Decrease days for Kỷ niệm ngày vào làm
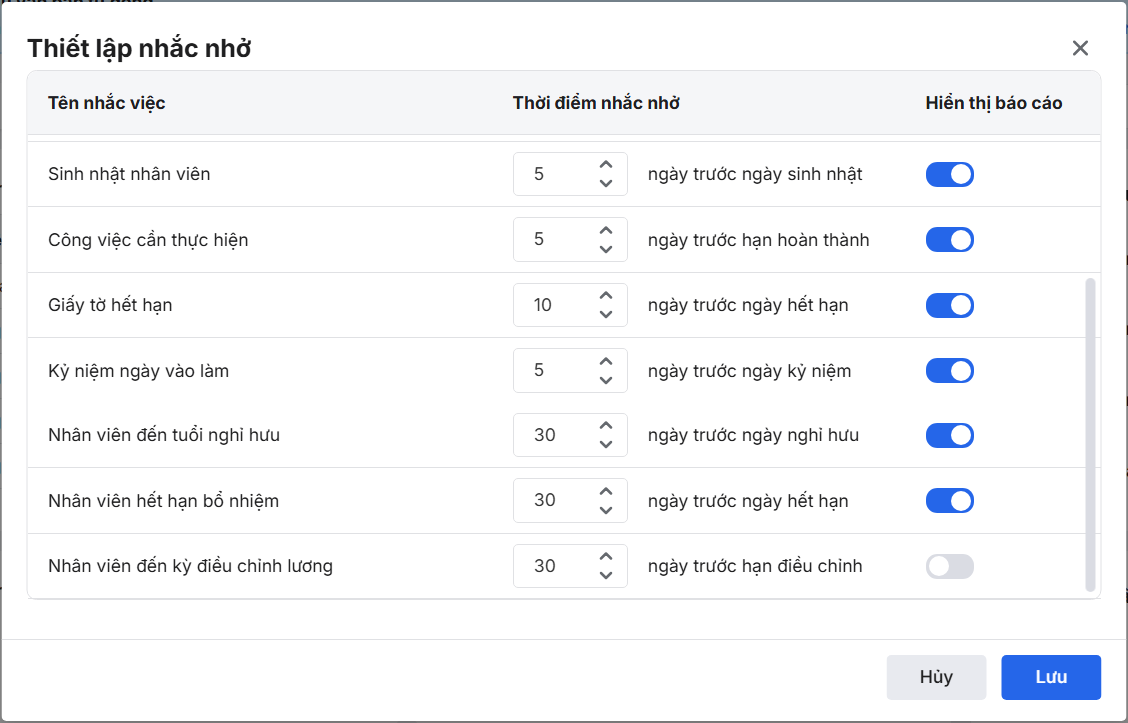 tap(605, 380)
